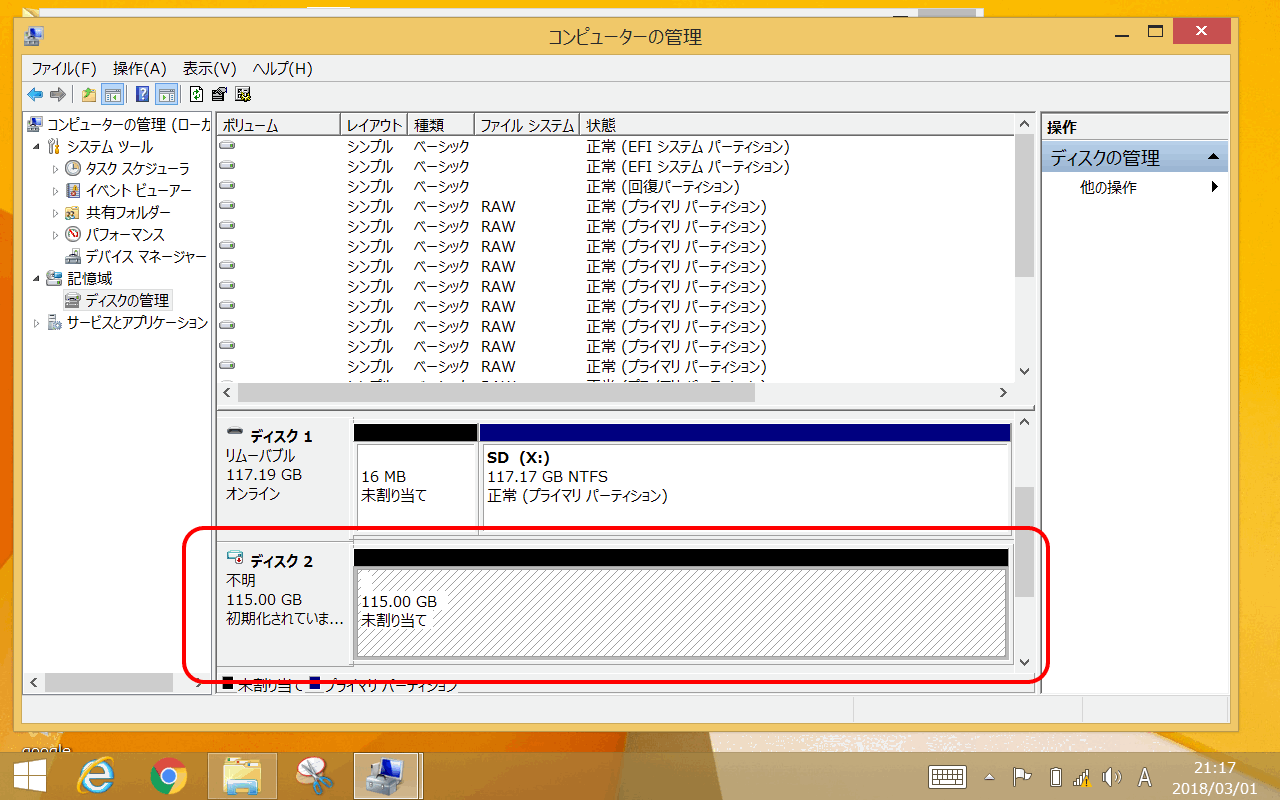Click the Properties icon in toolbar
Image resolution: width=1280 pixels, height=800 pixels.
click(x=219, y=94)
